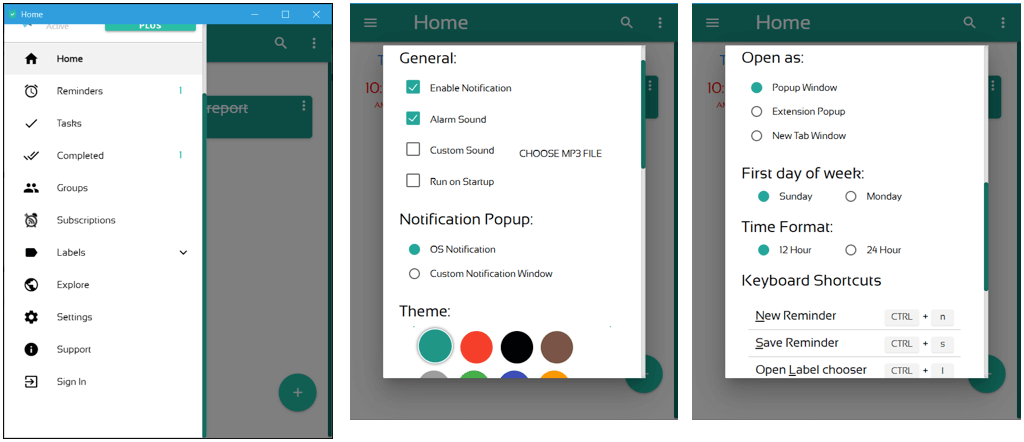Open Tasks via the checkmark icon

pyautogui.click(x=31, y=123)
